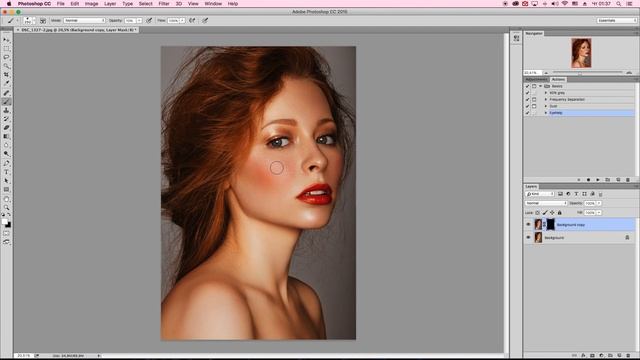Switch to the Actions tab

coord(558,80)
